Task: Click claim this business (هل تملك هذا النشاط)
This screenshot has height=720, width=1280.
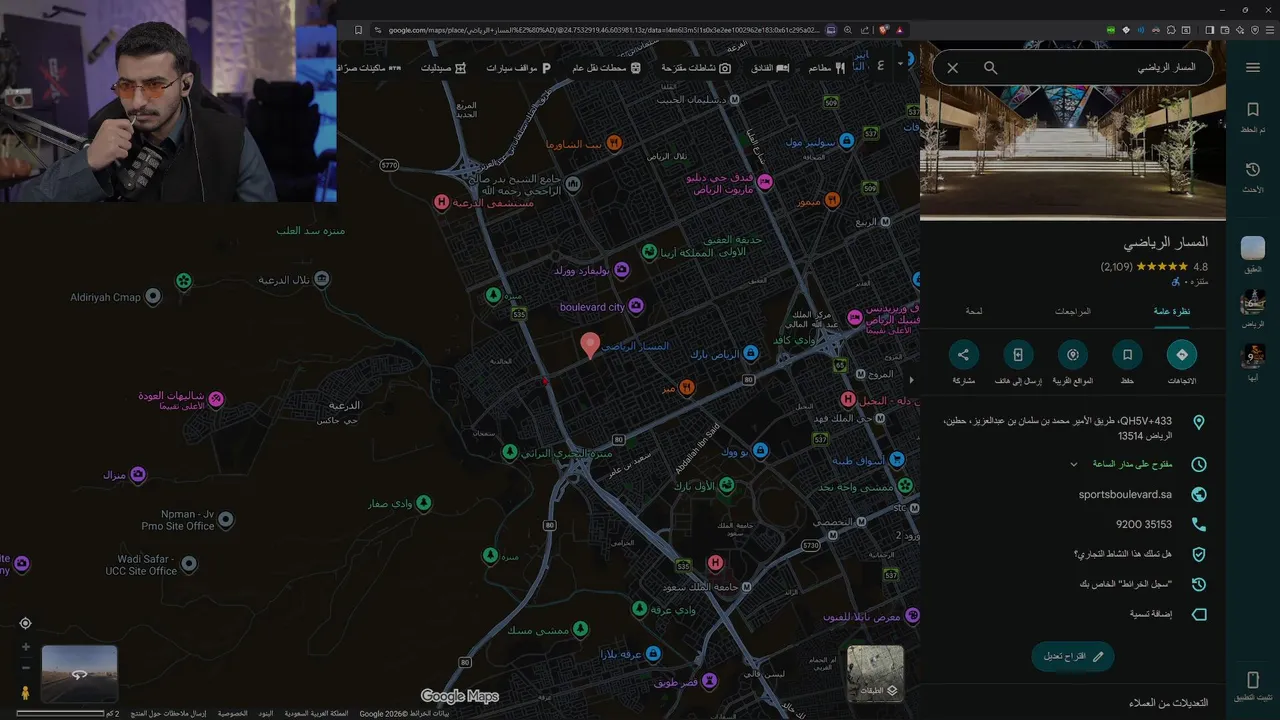Action: [x=1123, y=554]
